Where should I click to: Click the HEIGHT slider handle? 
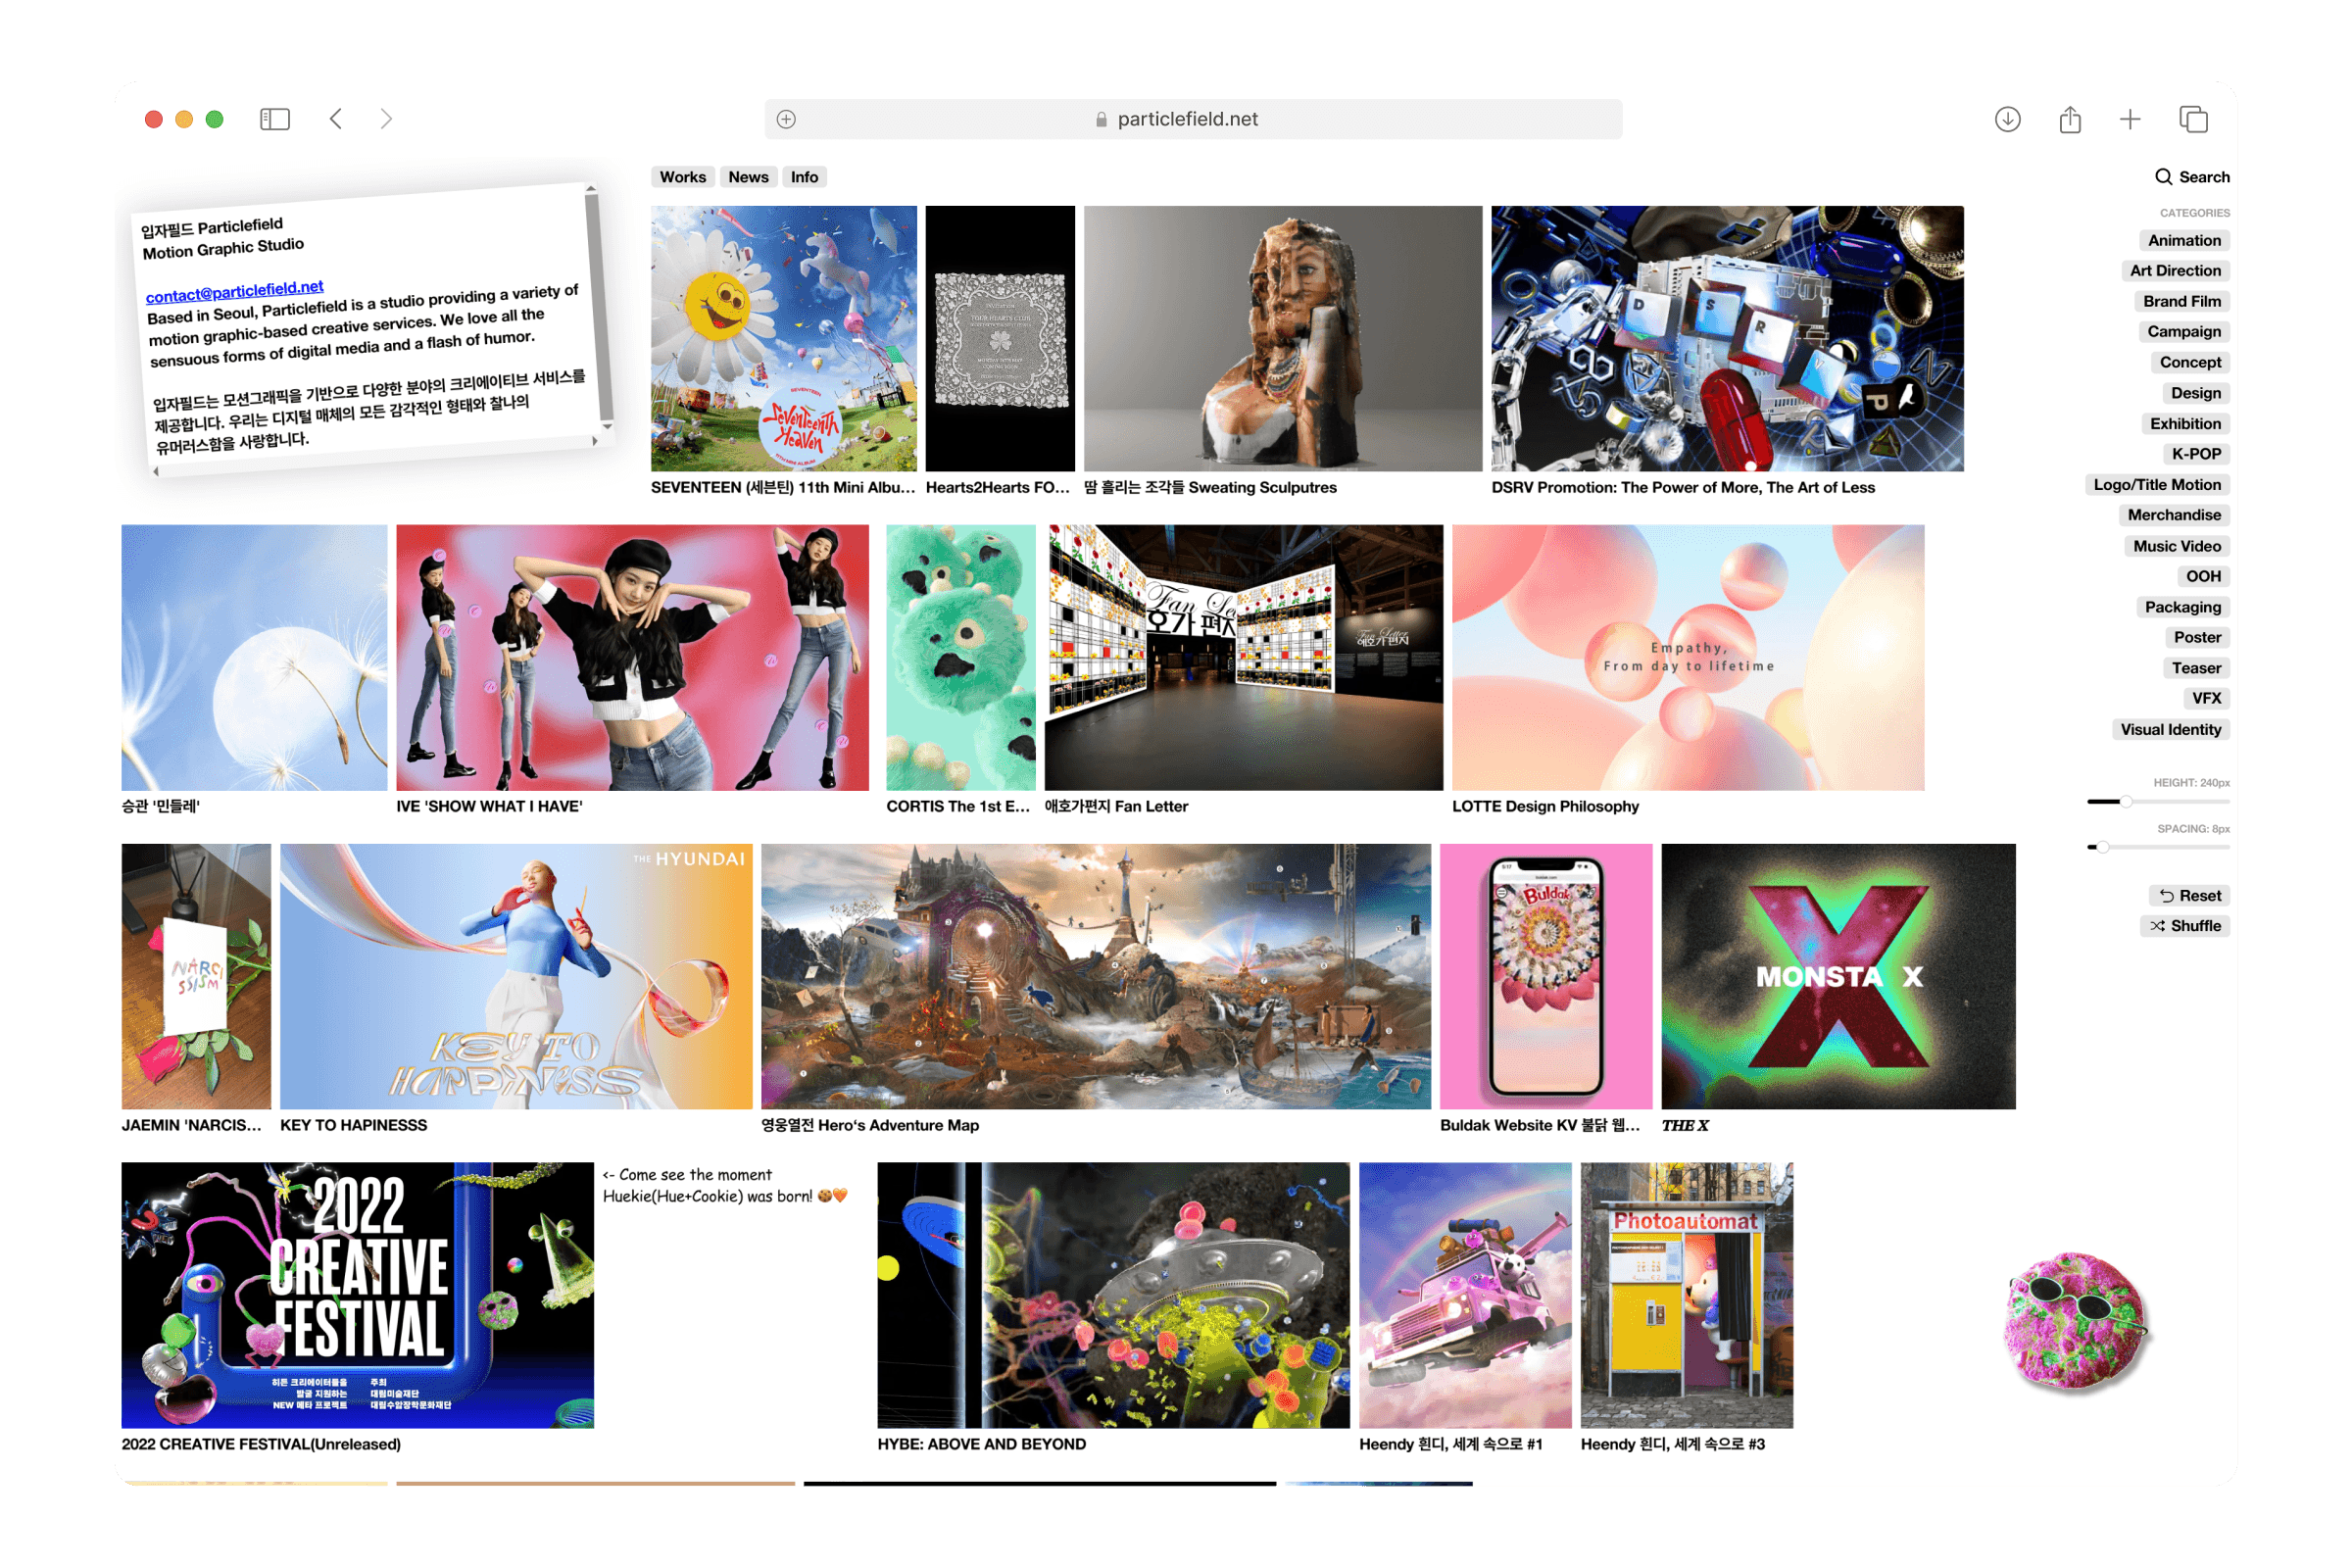pyautogui.click(x=2126, y=801)
